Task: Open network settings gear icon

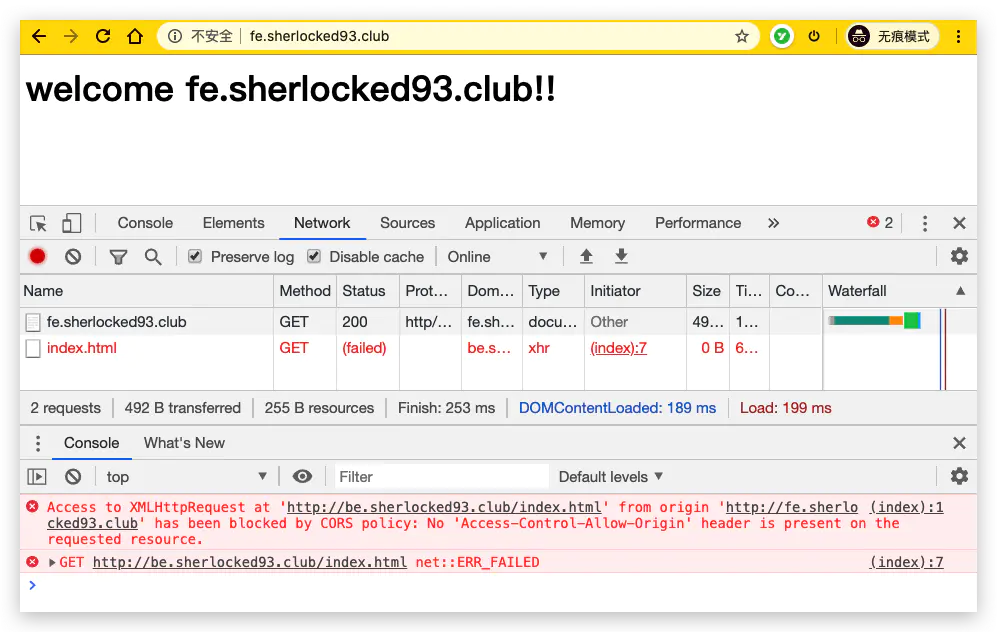Action: (x=959, y=256)
